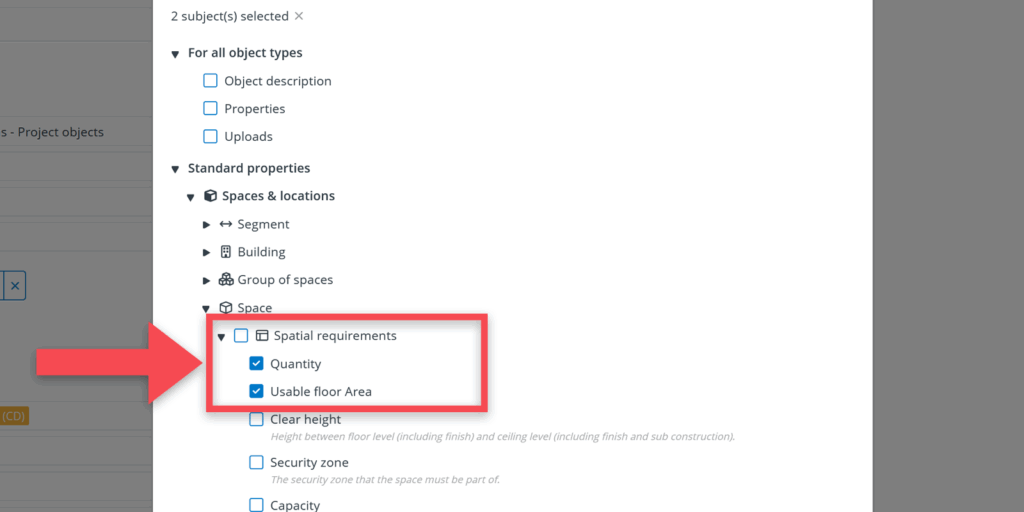The width and height of the screenshot is (1024, 512).
Task: Check the Uploads checkbox
Action: click(210, 136)
